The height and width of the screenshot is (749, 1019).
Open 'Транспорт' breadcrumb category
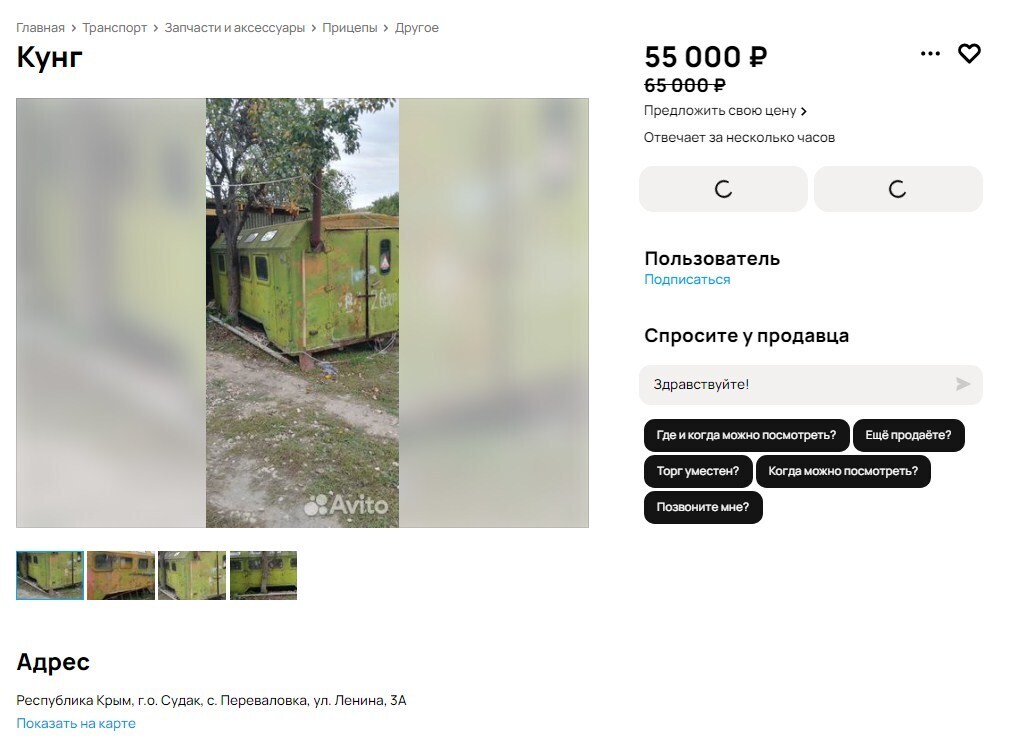point(114,28)
